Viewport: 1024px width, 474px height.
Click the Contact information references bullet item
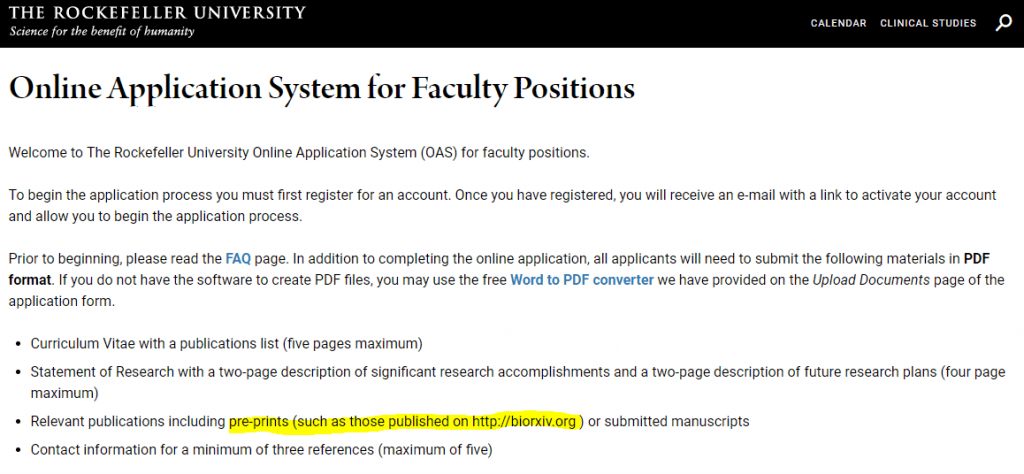click(261, 449)
